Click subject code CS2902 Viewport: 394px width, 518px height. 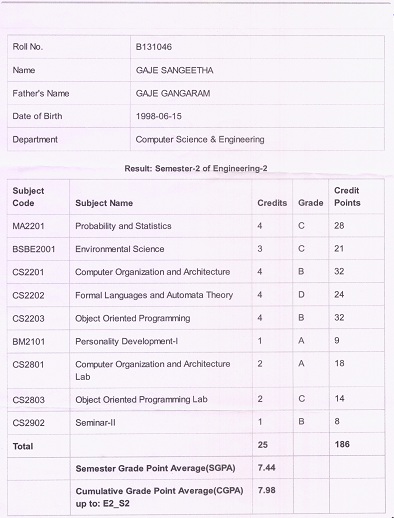coord(28,423)
